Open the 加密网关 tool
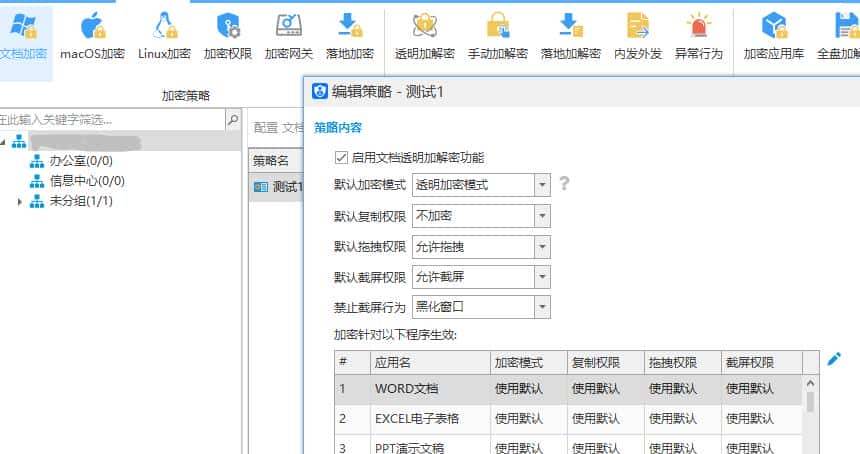This screenshot has width=860, height=454. click(x=288, y=37)
